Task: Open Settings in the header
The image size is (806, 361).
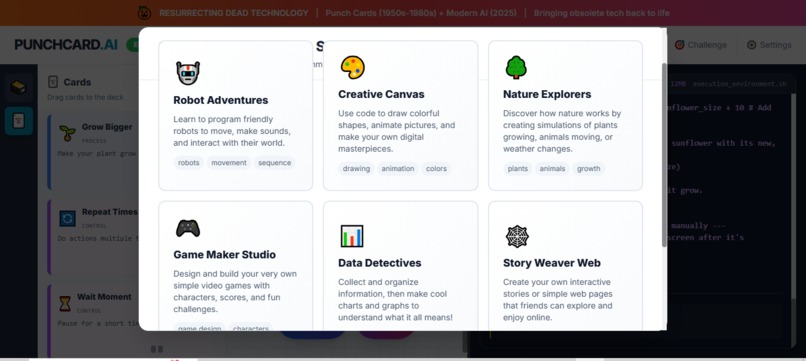Action: point(769,45)
